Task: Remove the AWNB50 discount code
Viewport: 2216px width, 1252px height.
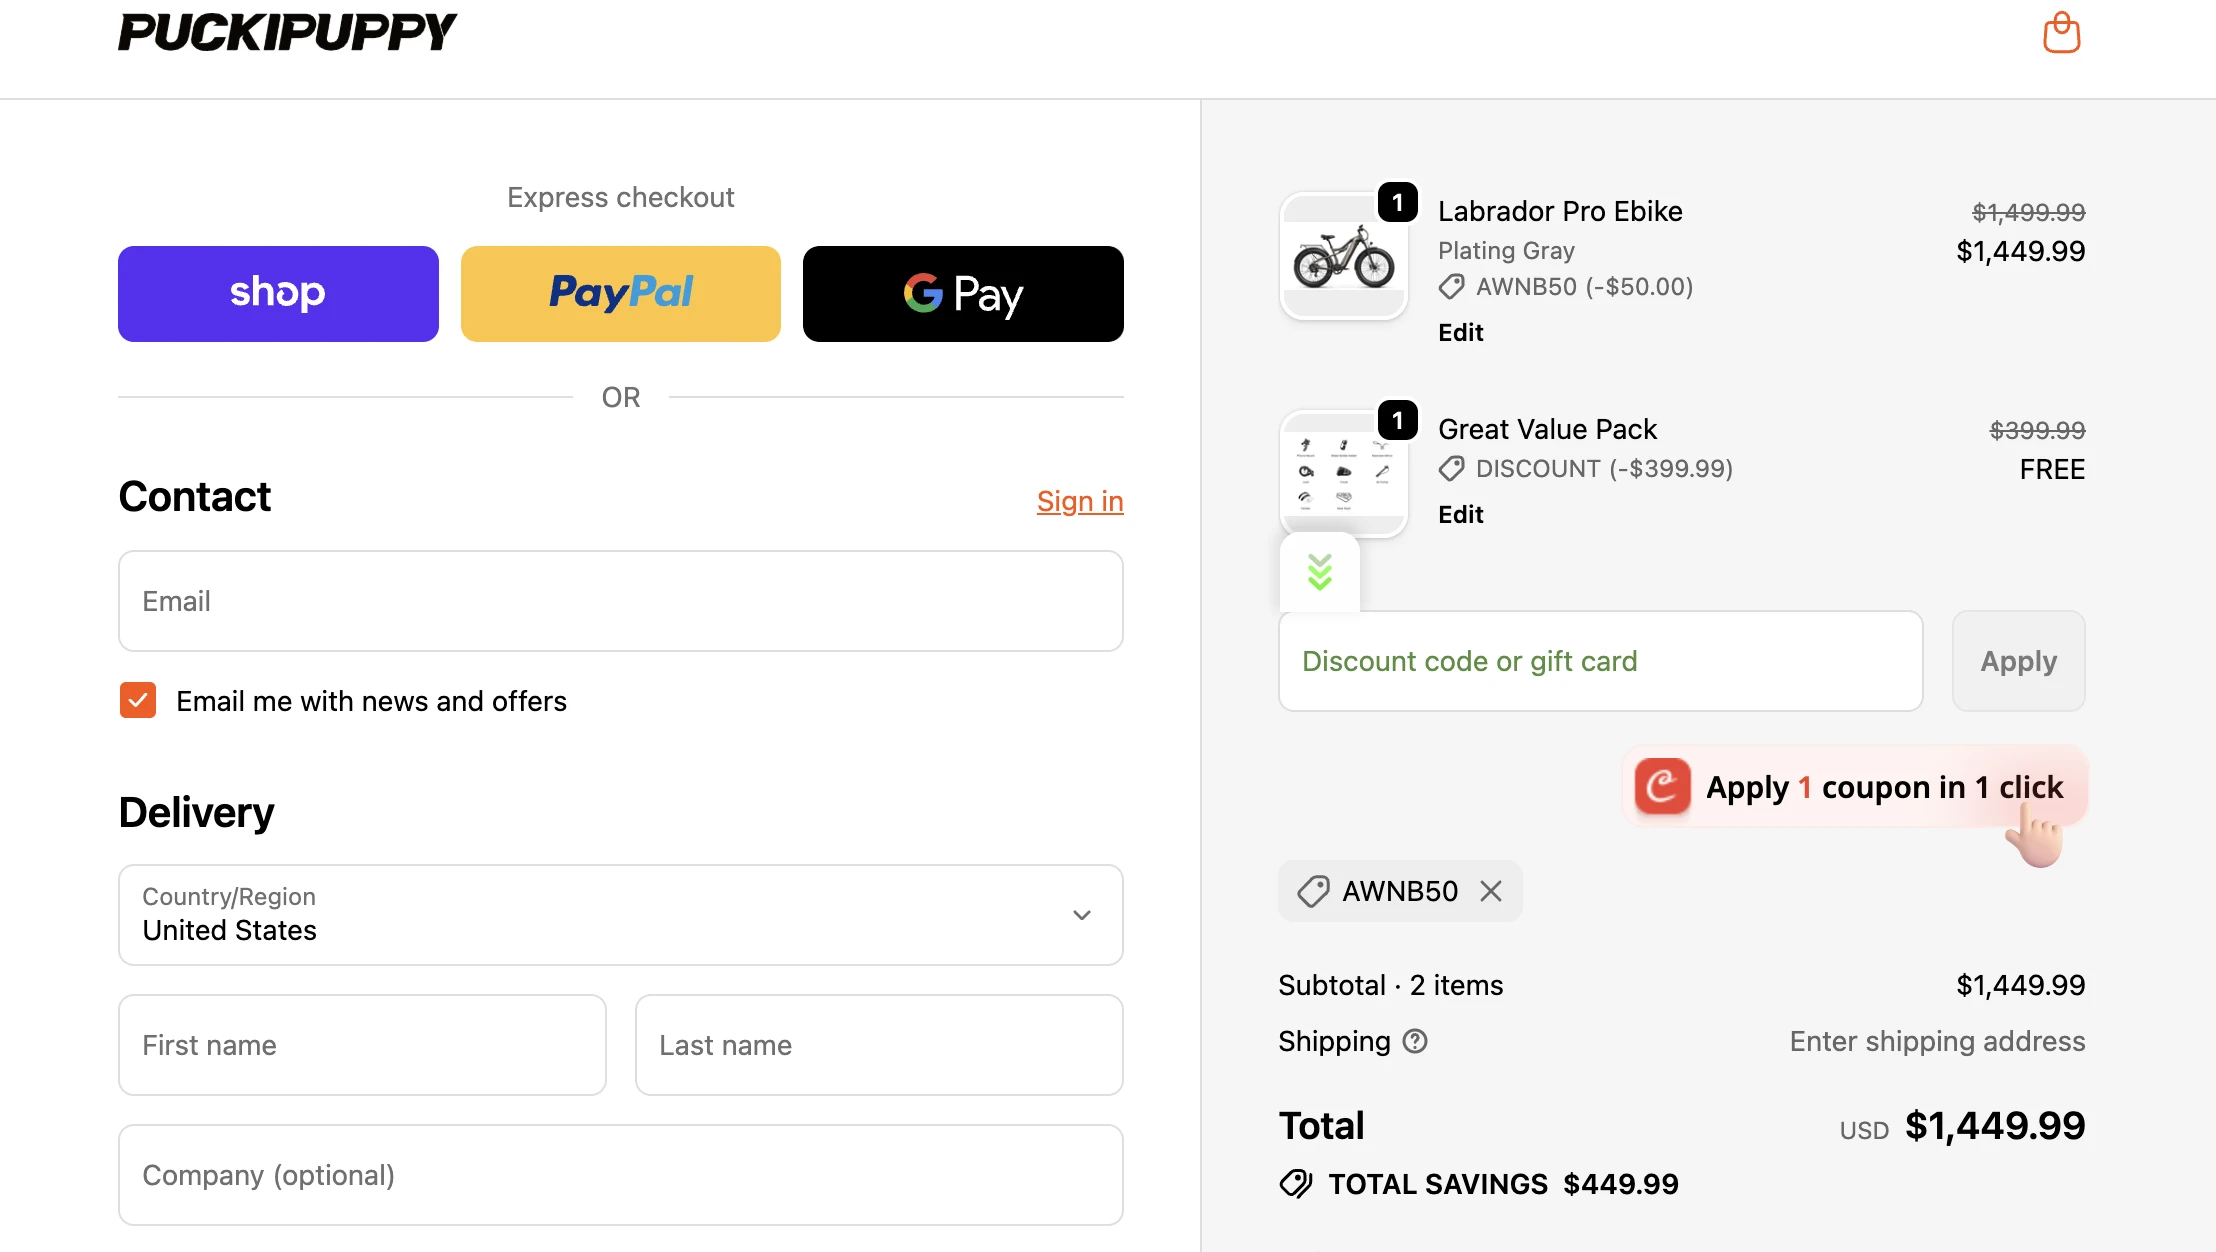Action: (x=1491, y=891)
